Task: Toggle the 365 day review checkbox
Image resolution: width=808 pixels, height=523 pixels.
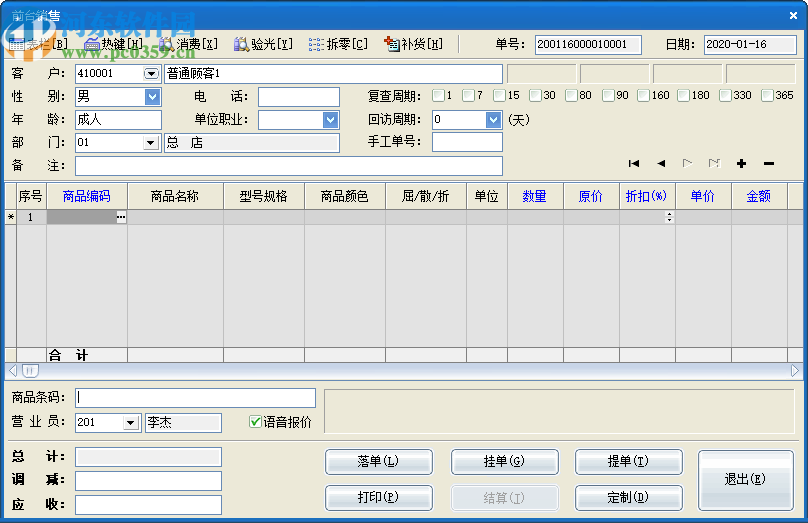Action: coord(767,95)
